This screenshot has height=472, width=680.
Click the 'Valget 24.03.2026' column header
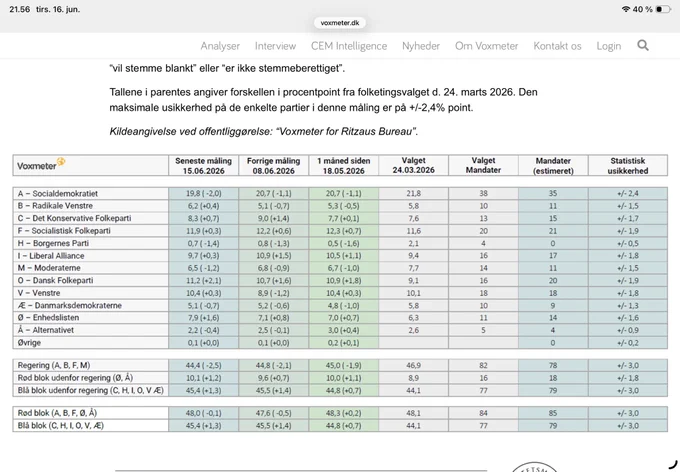pyautogui.click(x=414, y=165)
